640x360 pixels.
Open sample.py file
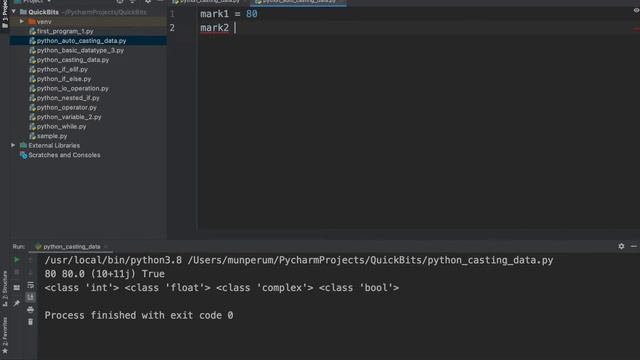52,136
